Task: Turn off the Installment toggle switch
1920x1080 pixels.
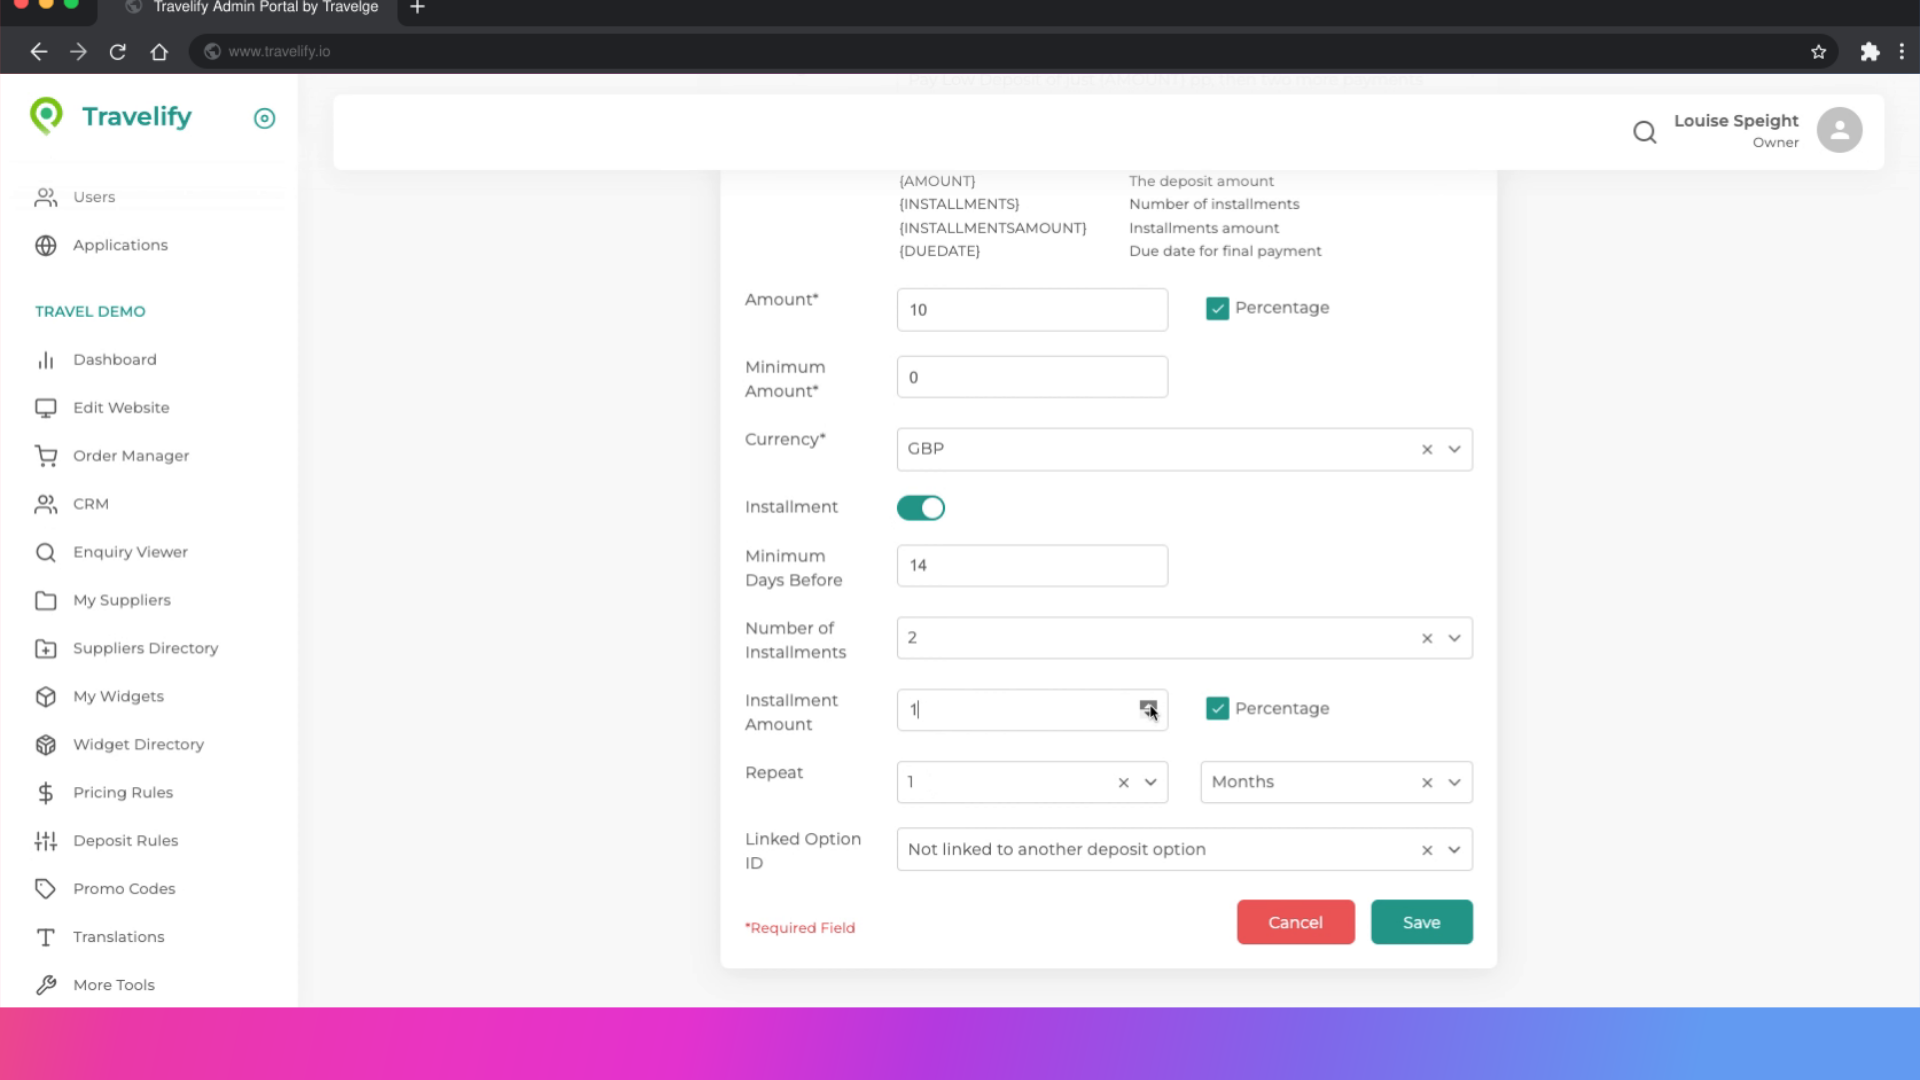Action: click(920, 508)
